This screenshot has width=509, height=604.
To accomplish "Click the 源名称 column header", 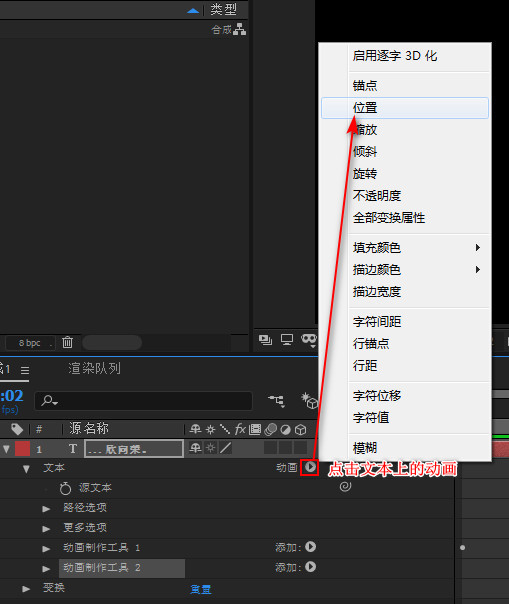I will pyautogui.click(x=89, y=428).
